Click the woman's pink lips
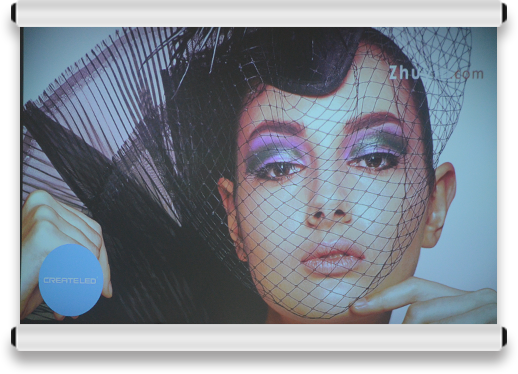Viewport: 518px width, 374px height. click(x=333, y=257)
